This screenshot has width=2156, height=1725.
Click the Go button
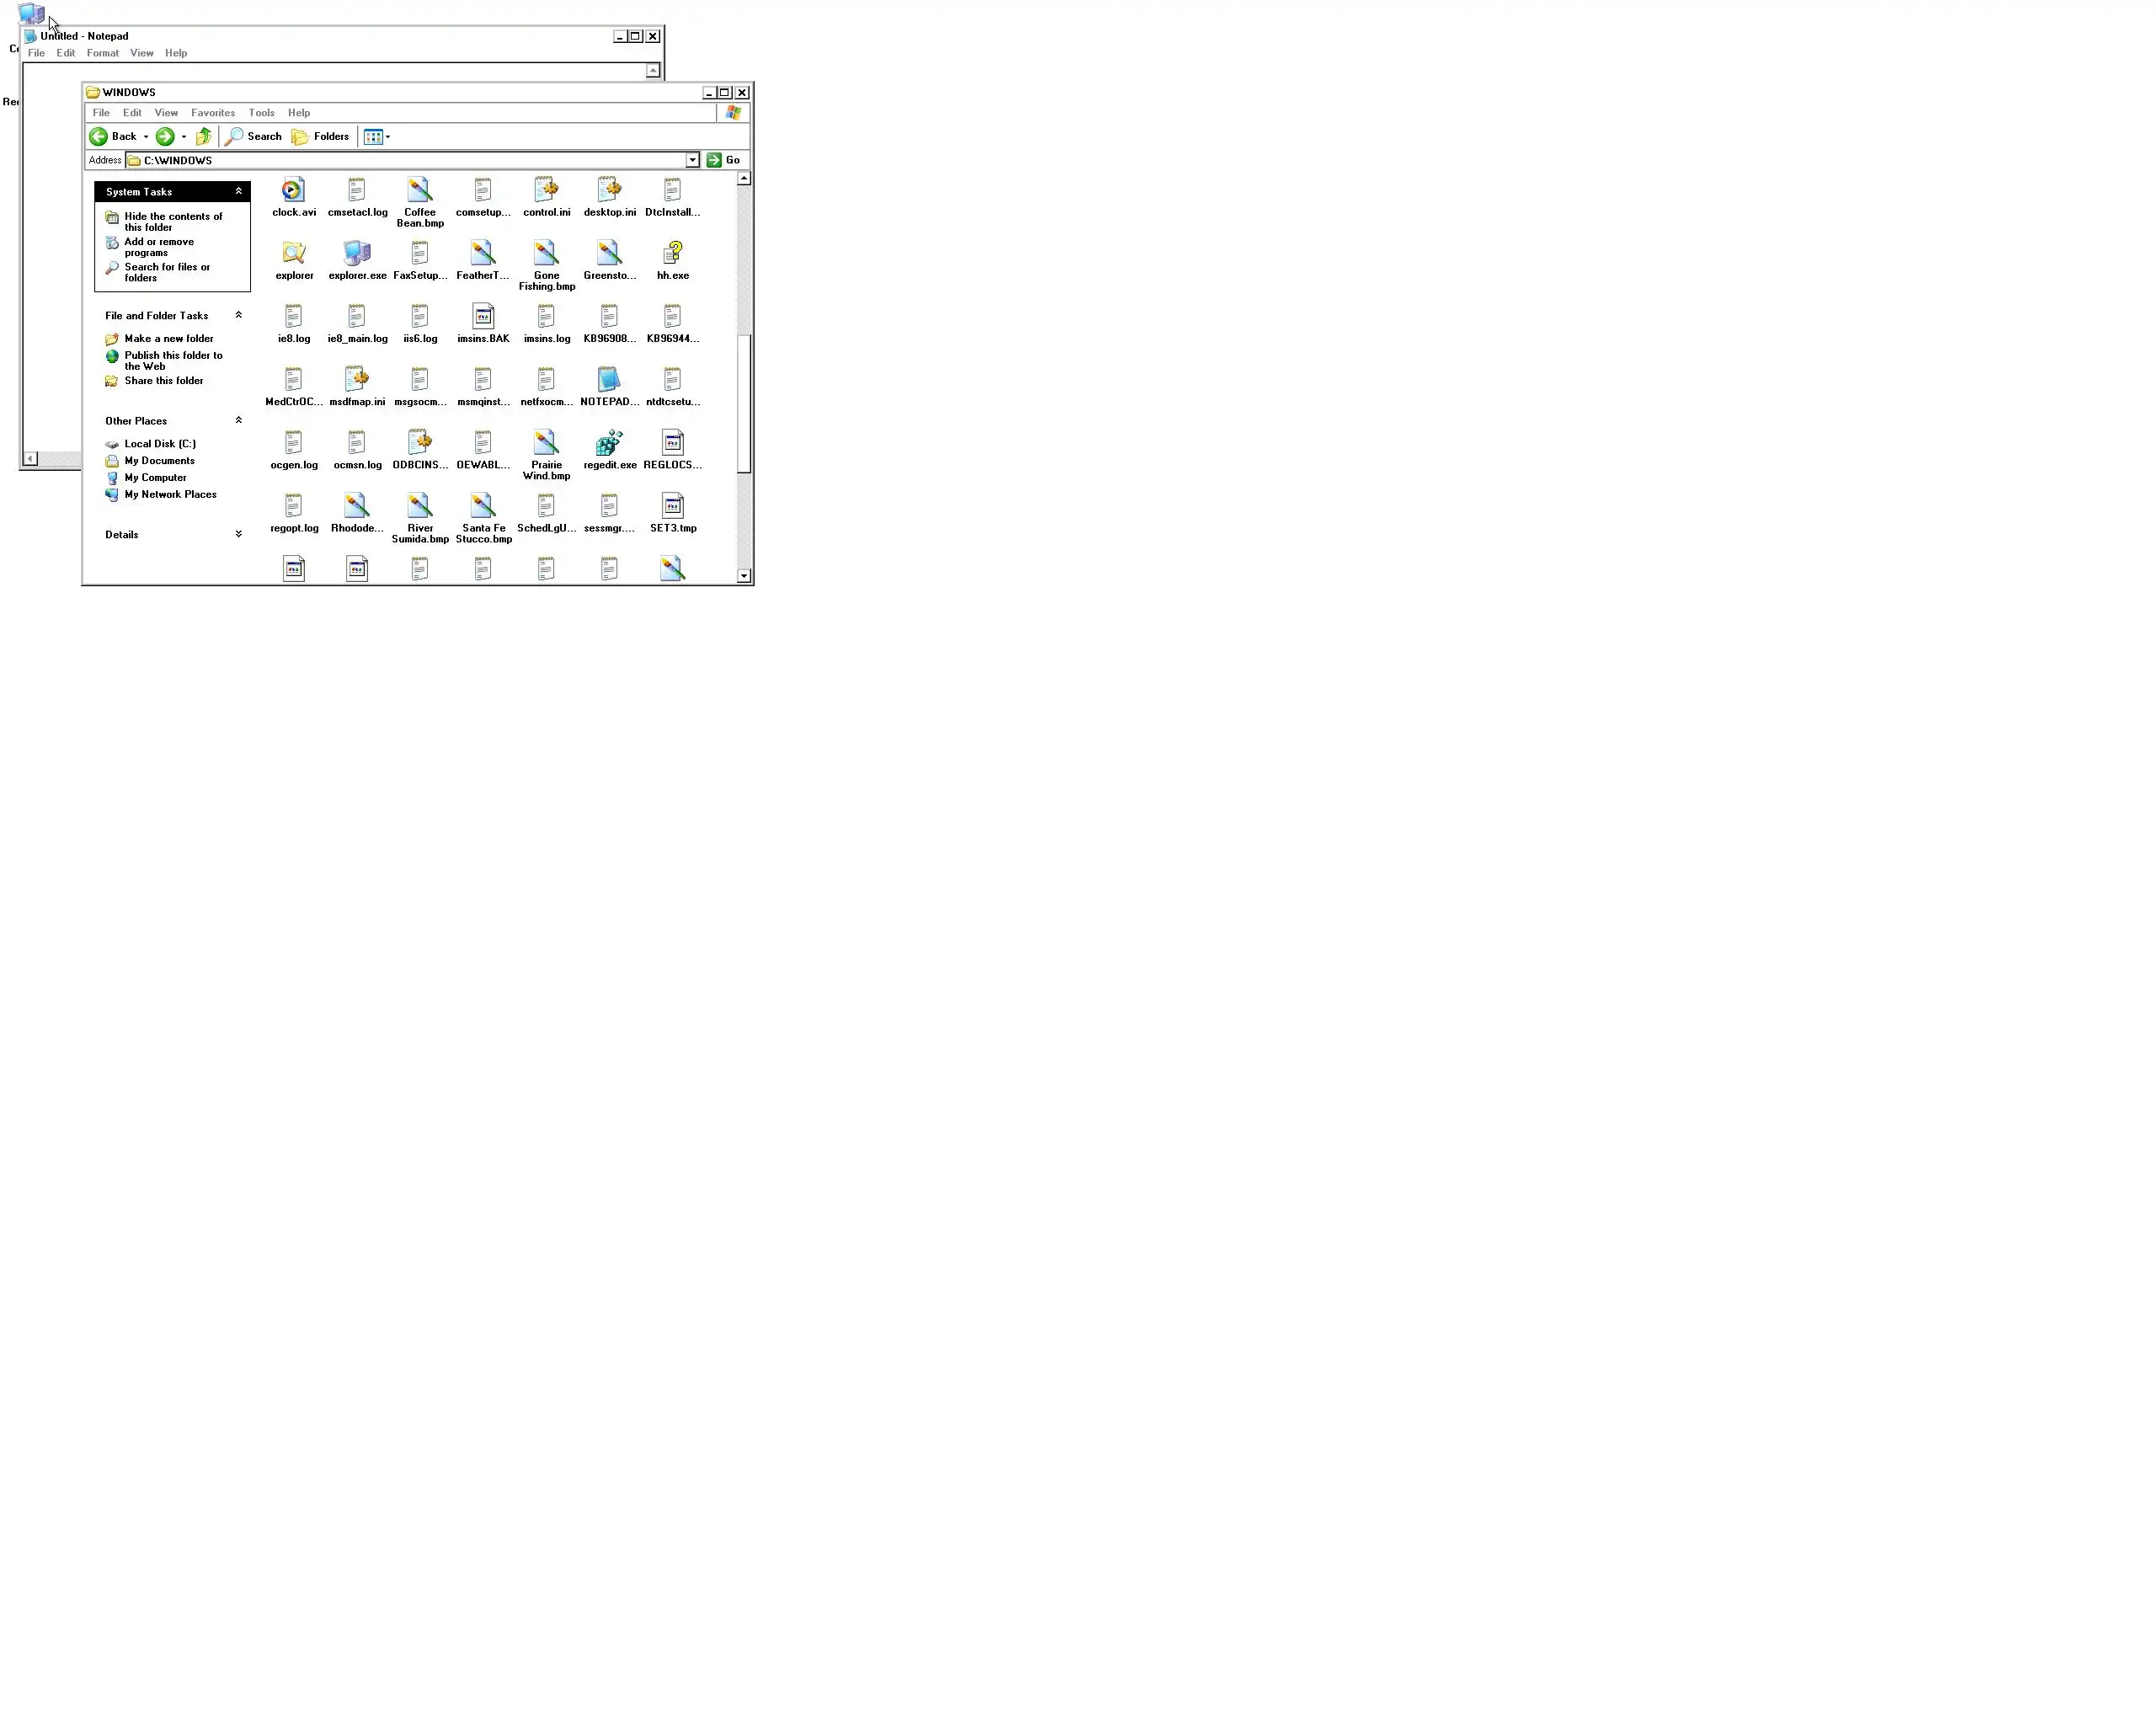(723, 160)
